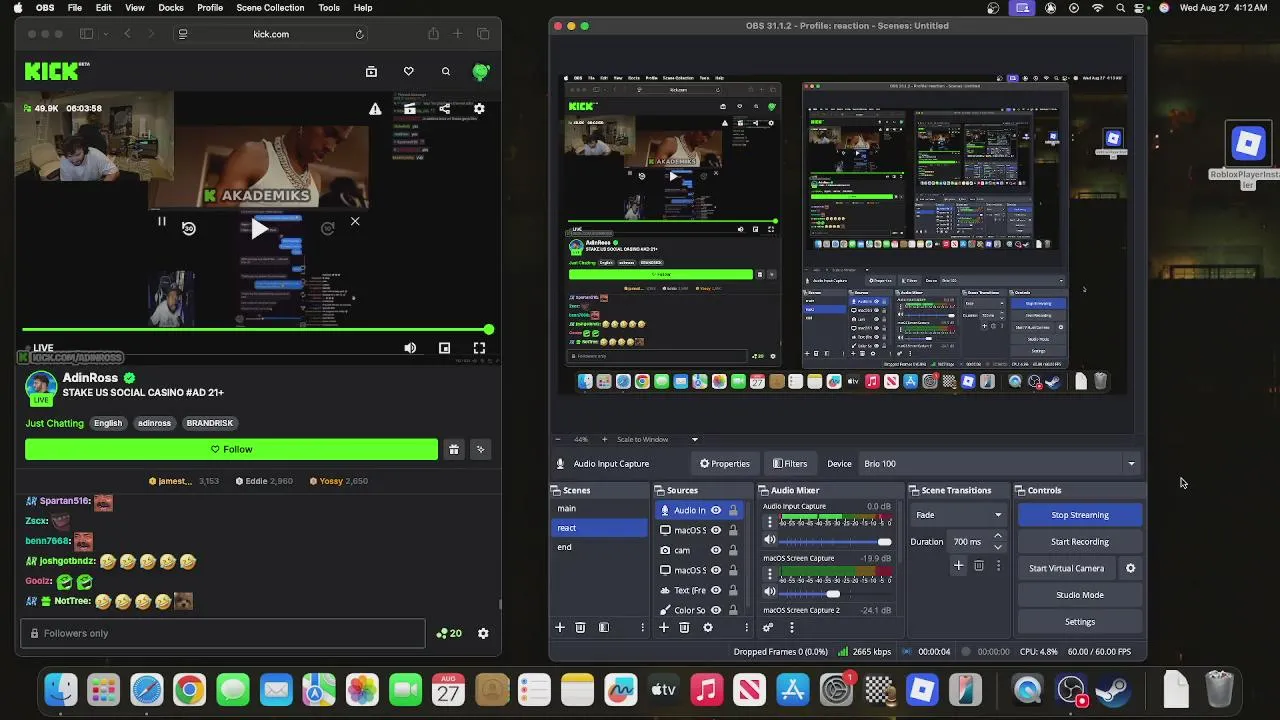
Task: Enable Studio Mode
Action: 1080,595
